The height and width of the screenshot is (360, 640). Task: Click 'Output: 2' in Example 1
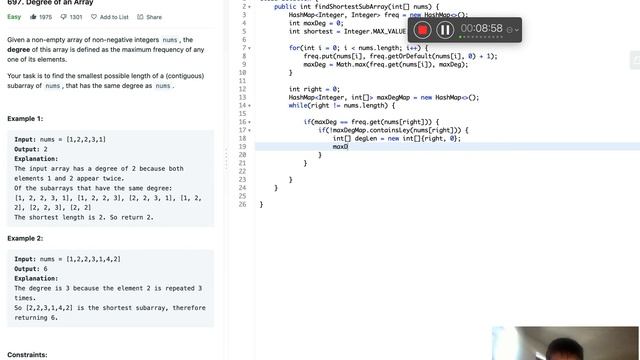tap(31, 149)
